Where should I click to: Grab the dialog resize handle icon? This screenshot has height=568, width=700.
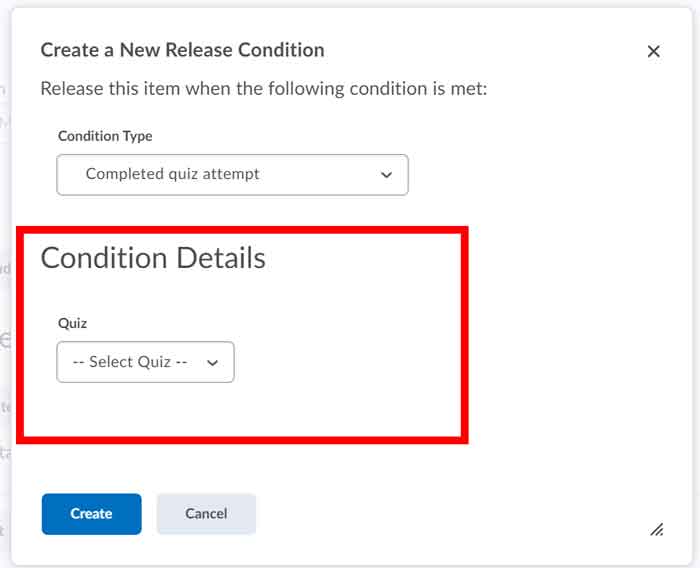pyautogui.click(x=657, y=530)
